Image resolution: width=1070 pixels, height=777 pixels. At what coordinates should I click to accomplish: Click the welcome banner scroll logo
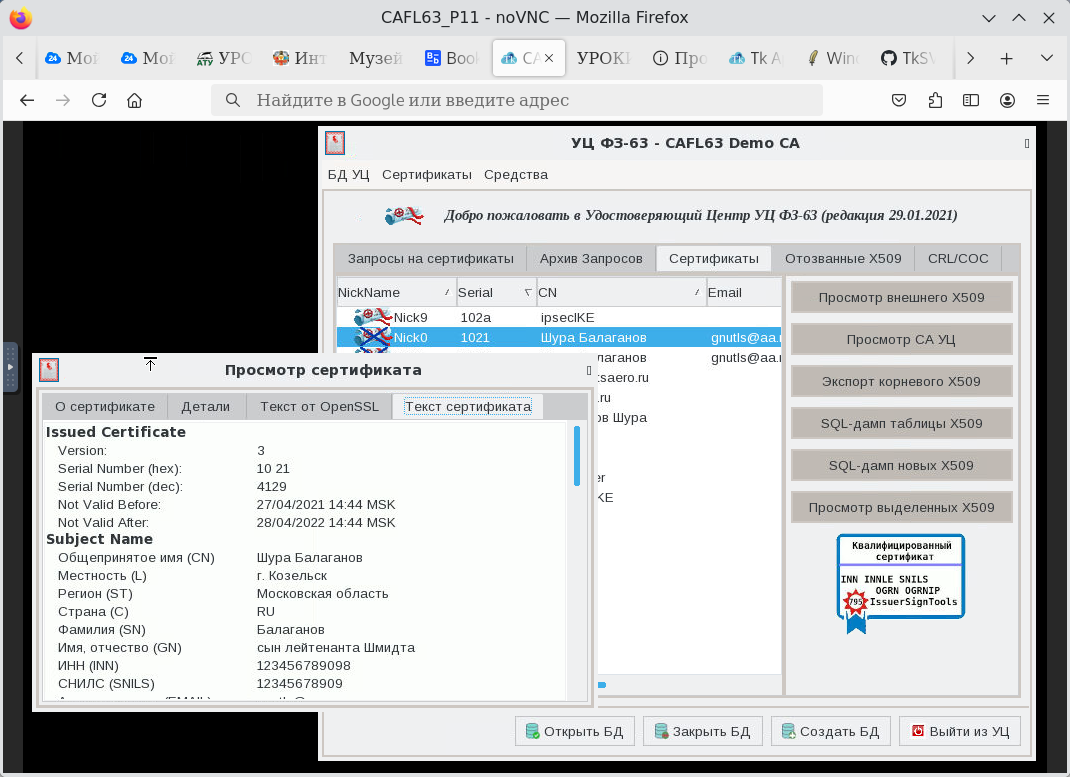point(404,216)
